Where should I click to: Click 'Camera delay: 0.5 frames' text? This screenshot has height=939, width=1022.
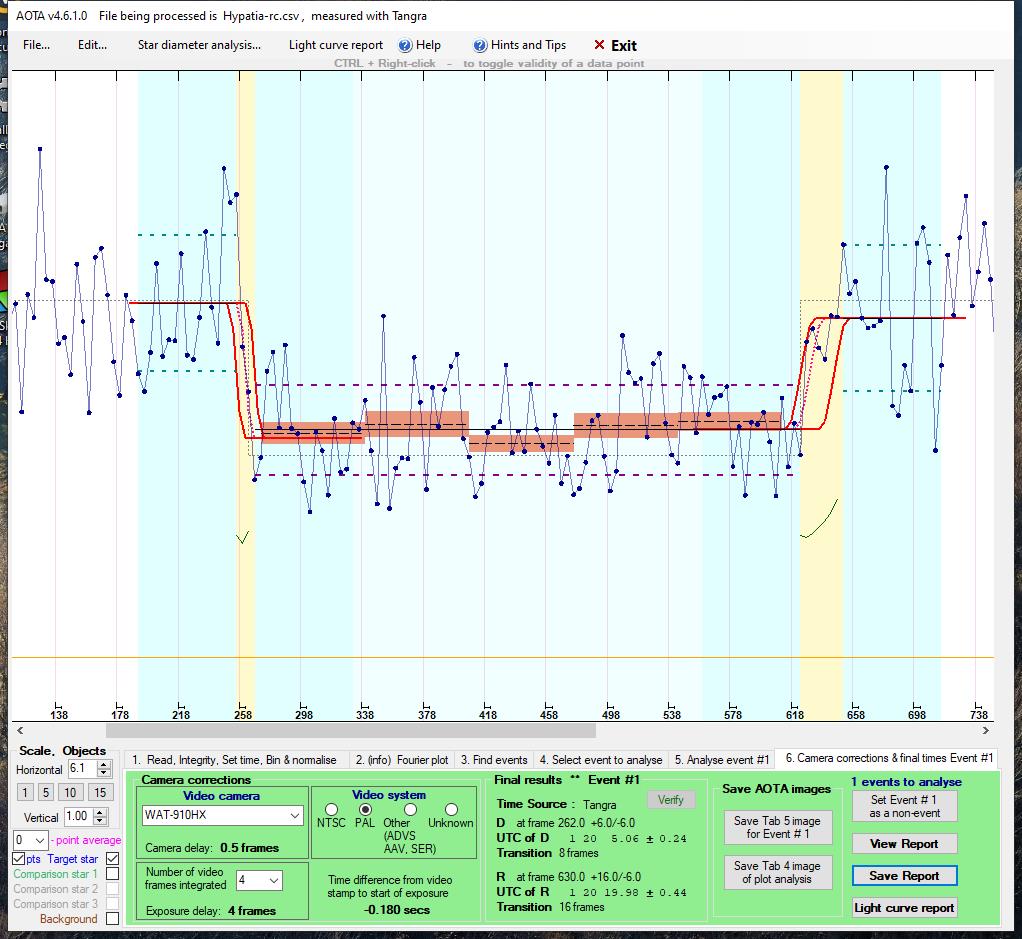(212, 848)
